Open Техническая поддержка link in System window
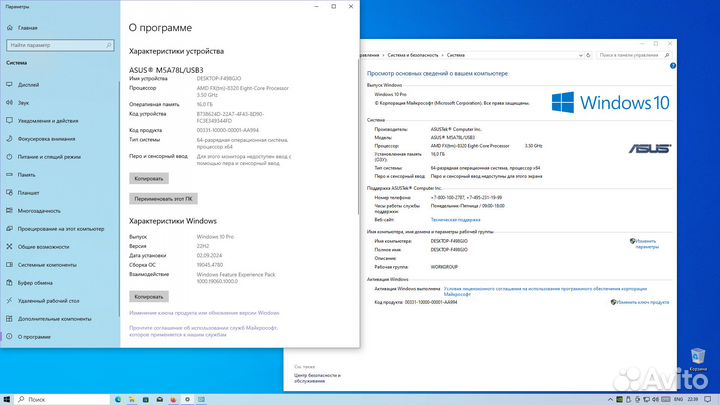720x405 pixels. click(x=456, y=220)
